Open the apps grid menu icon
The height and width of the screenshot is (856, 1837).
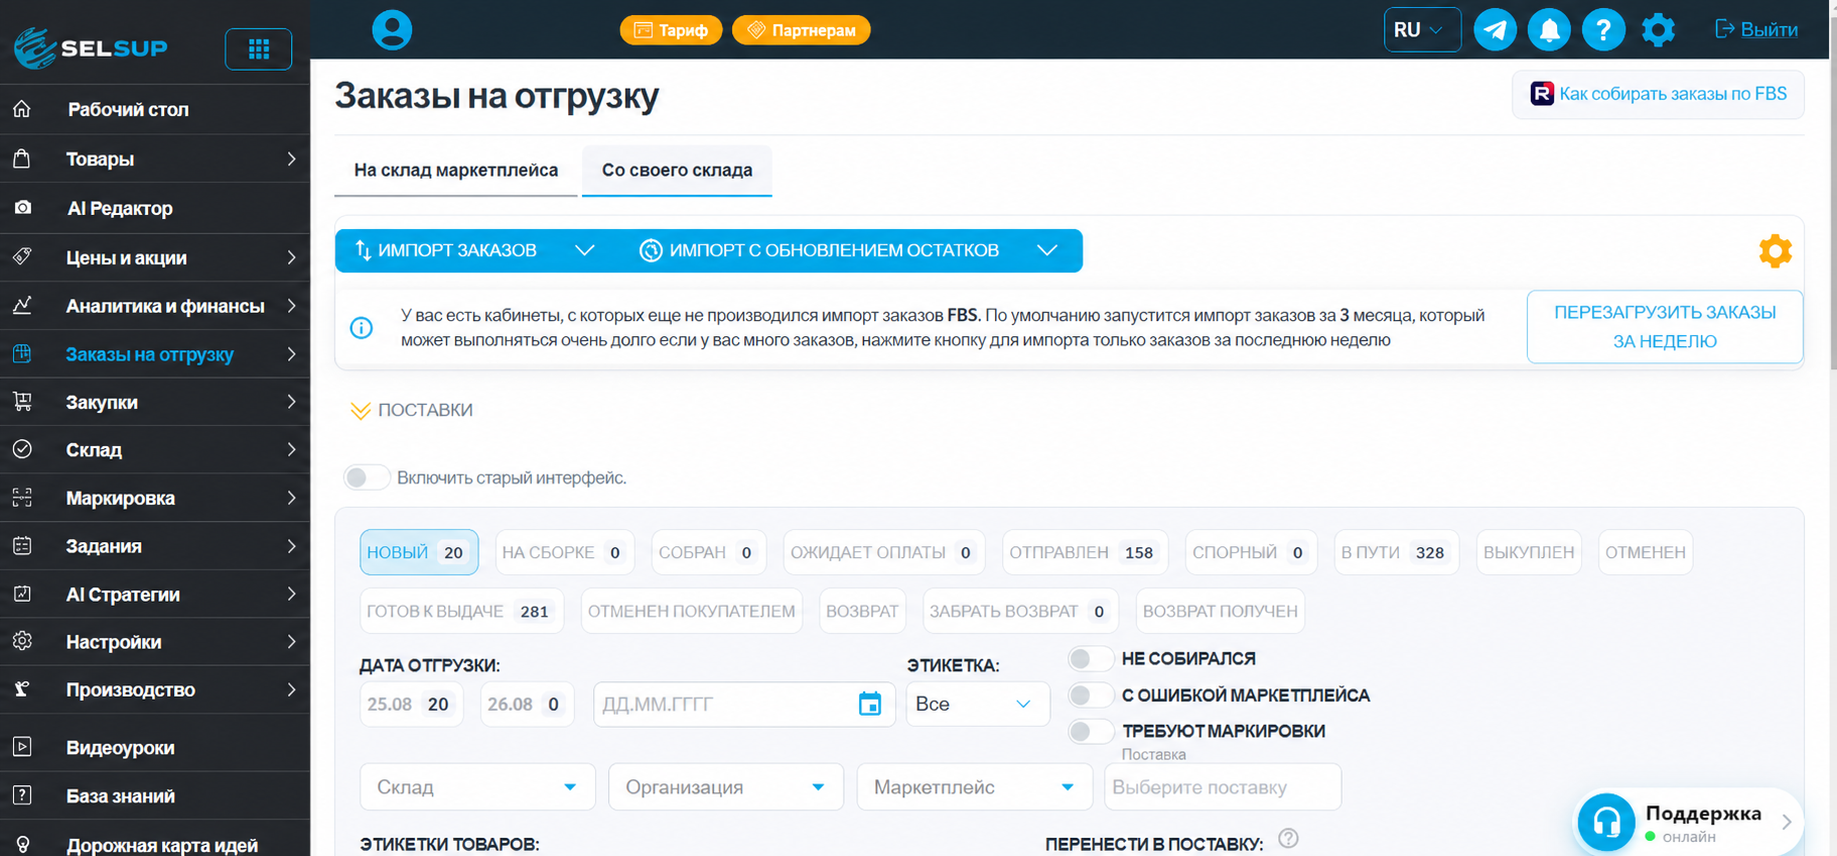258,49
